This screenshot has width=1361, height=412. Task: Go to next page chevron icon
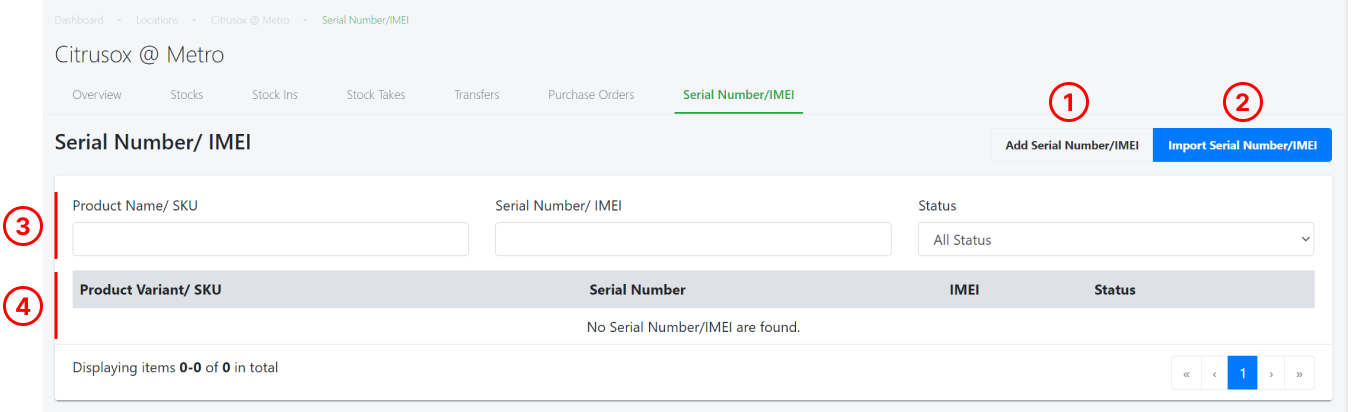(x=1271, y=373)
